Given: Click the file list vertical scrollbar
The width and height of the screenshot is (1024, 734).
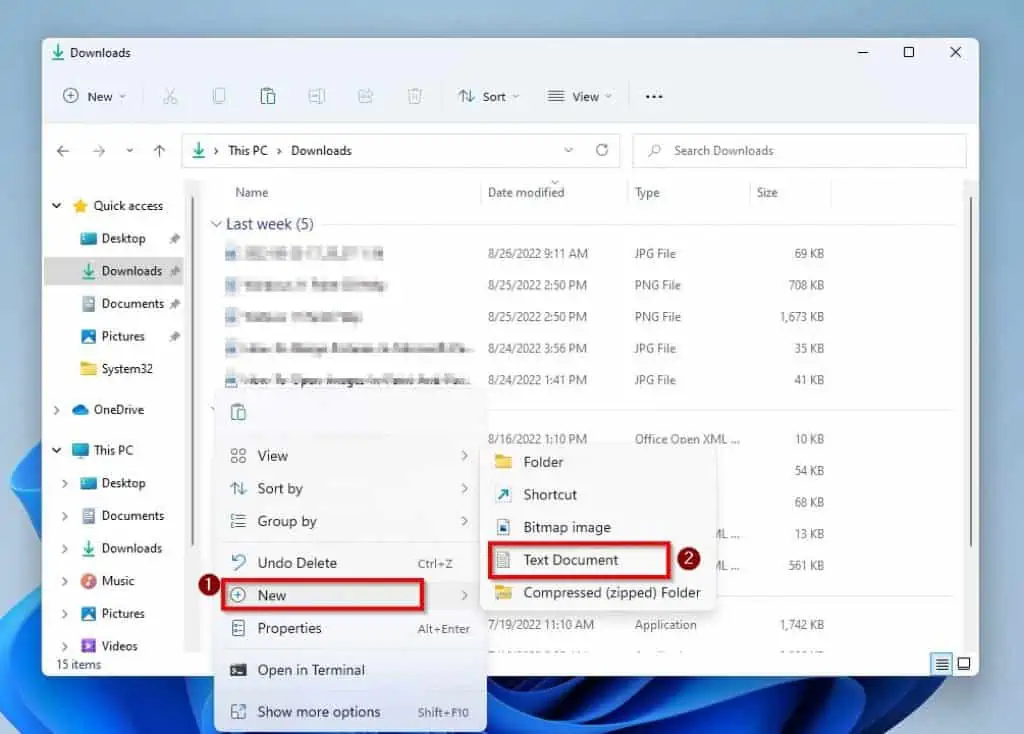Looking at the screenshot, I should pyautogui.click(x=970, y=371).
